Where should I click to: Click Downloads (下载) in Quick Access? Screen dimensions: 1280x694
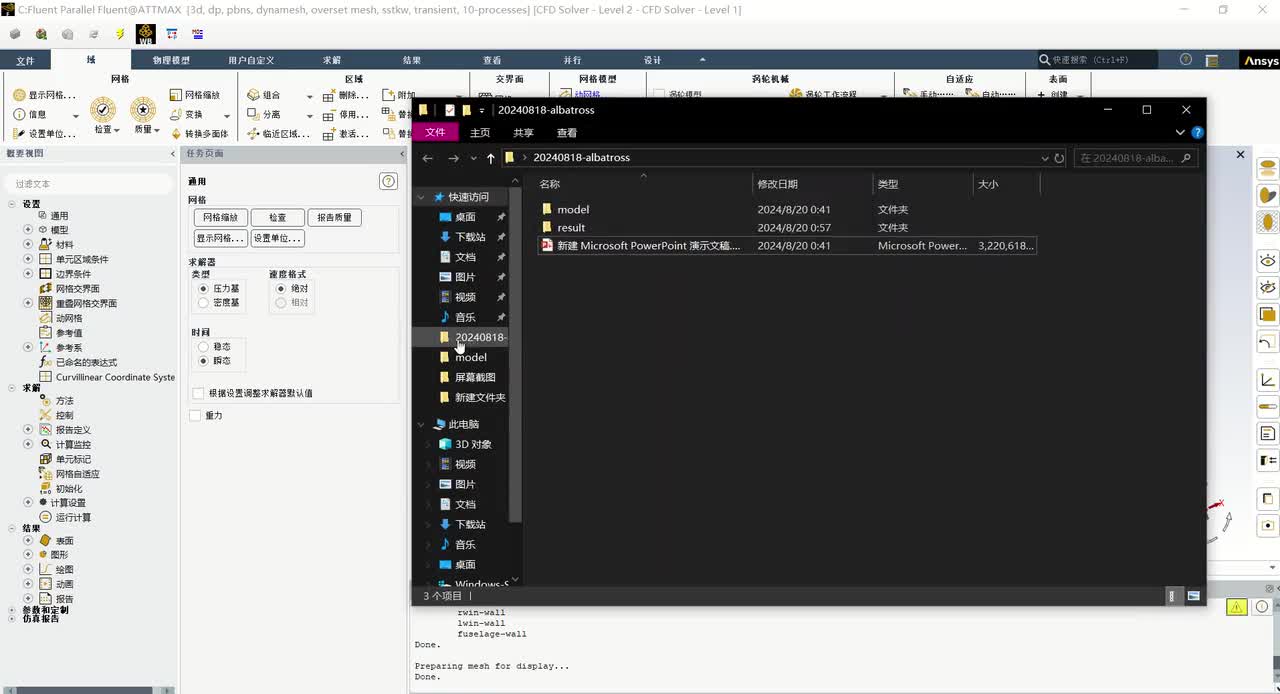[470, 237]
